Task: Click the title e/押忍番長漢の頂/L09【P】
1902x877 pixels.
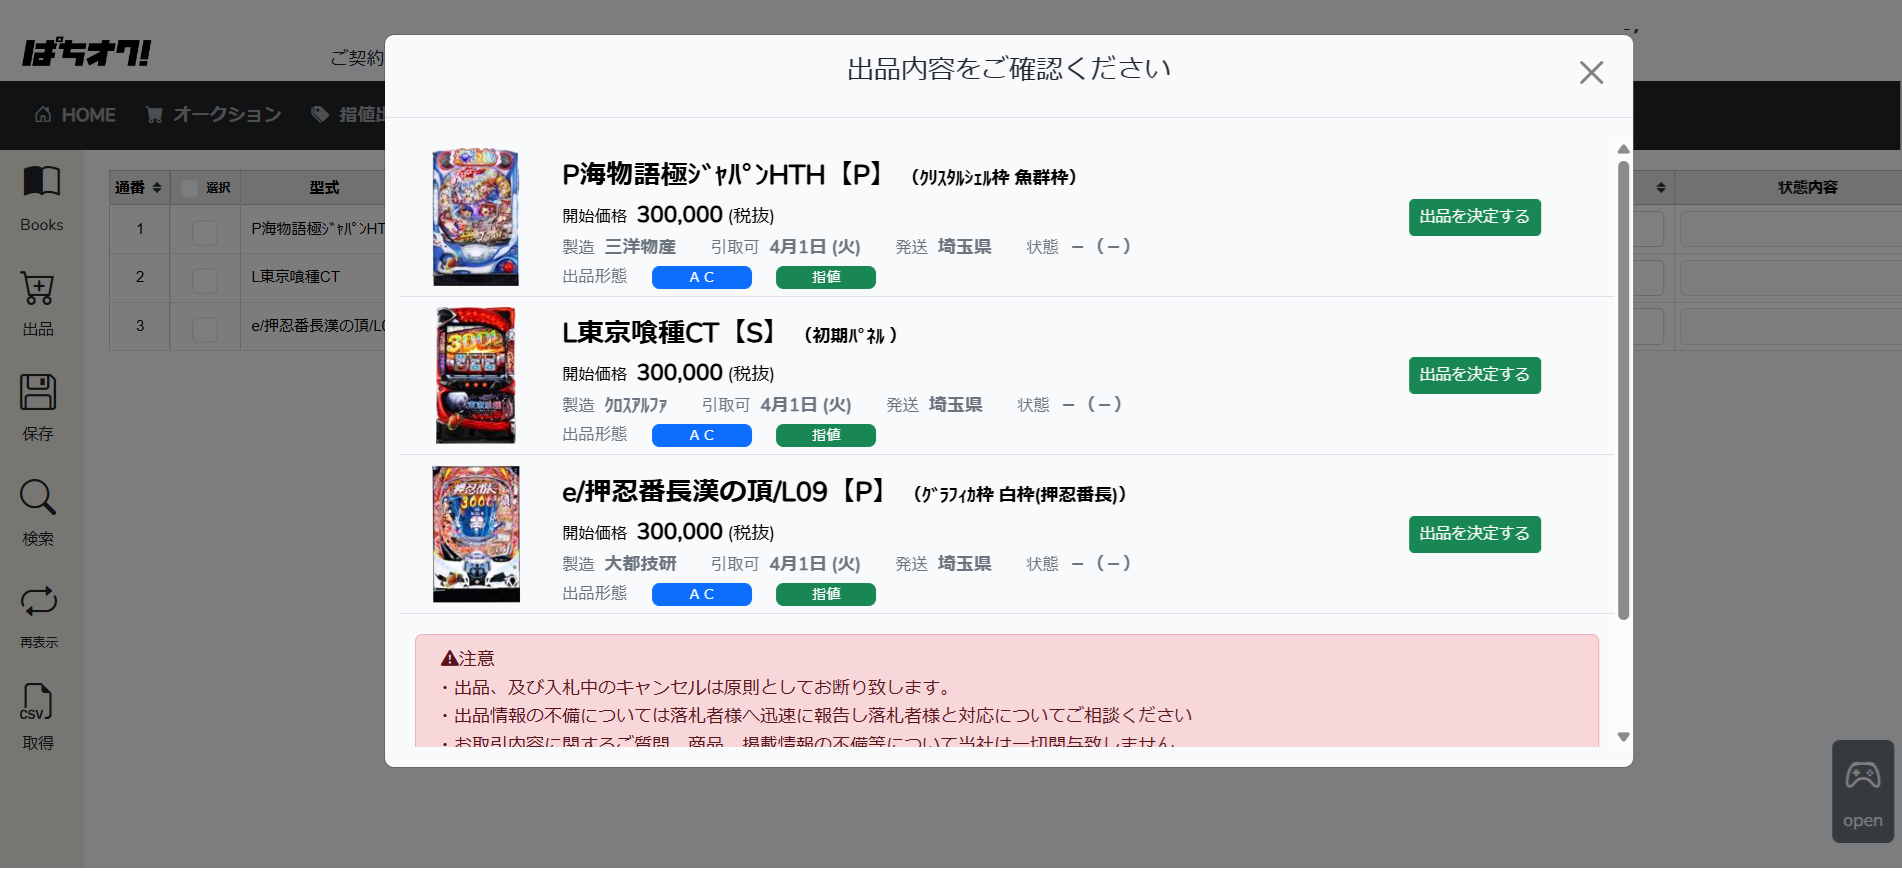Action: tap(726, 491)
